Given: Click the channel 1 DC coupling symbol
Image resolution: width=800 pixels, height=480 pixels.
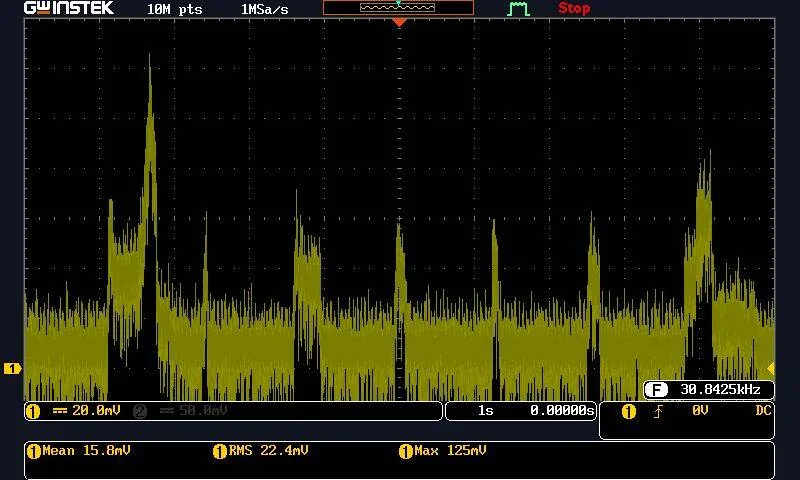Looking at the screenshot, I should pos(60,411).
